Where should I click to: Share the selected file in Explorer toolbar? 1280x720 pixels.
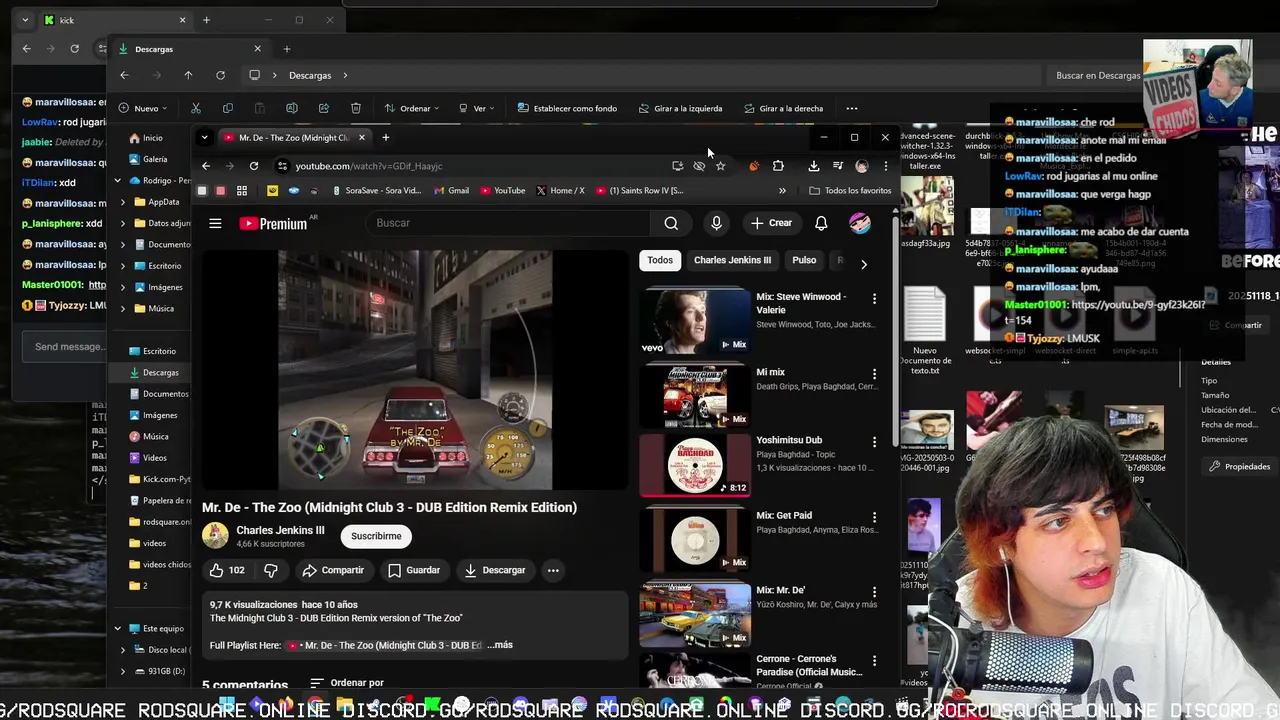coord(324,108)
